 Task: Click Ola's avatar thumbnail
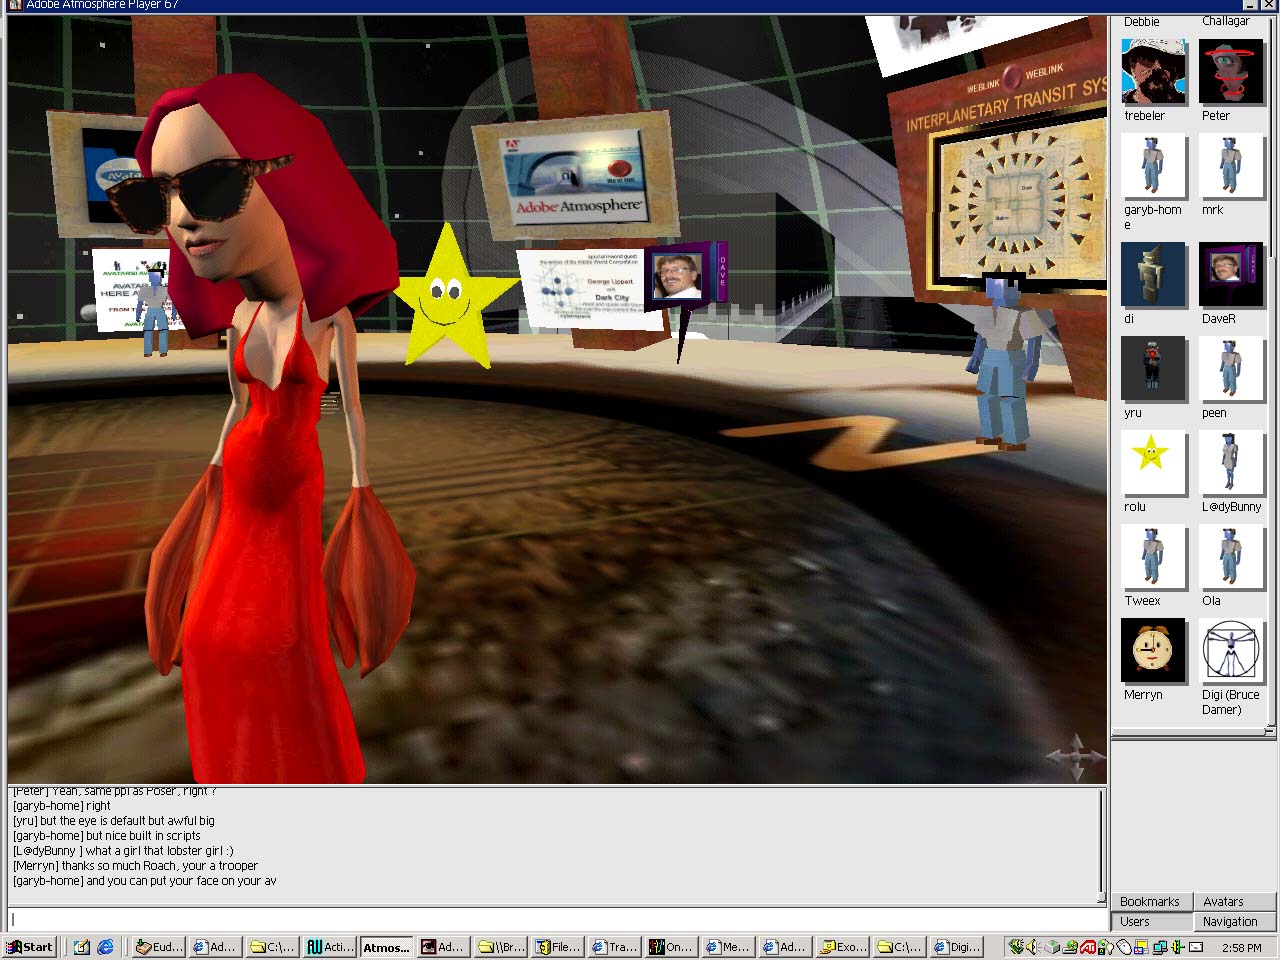(x=1231, y=556)
